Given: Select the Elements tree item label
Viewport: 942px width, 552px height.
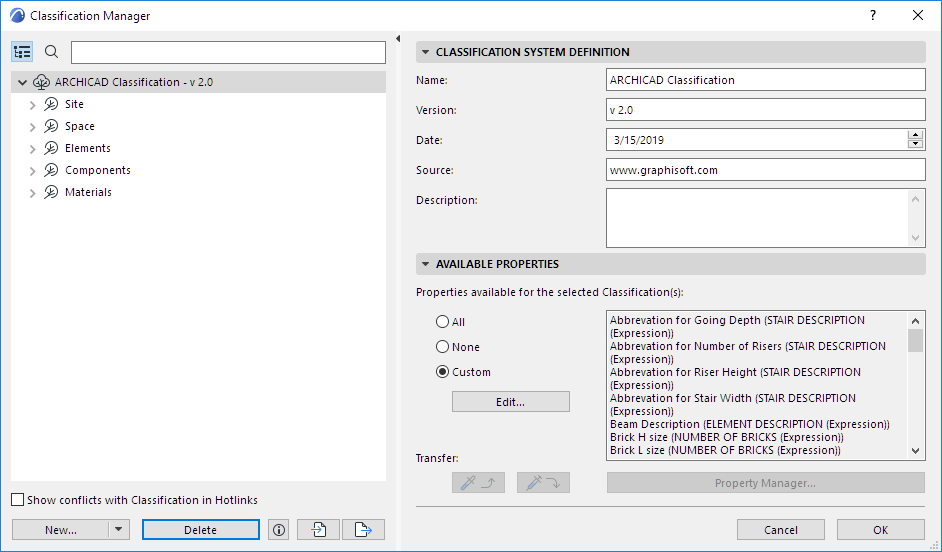Looking at the screenshot, I should tap(88, 148).
